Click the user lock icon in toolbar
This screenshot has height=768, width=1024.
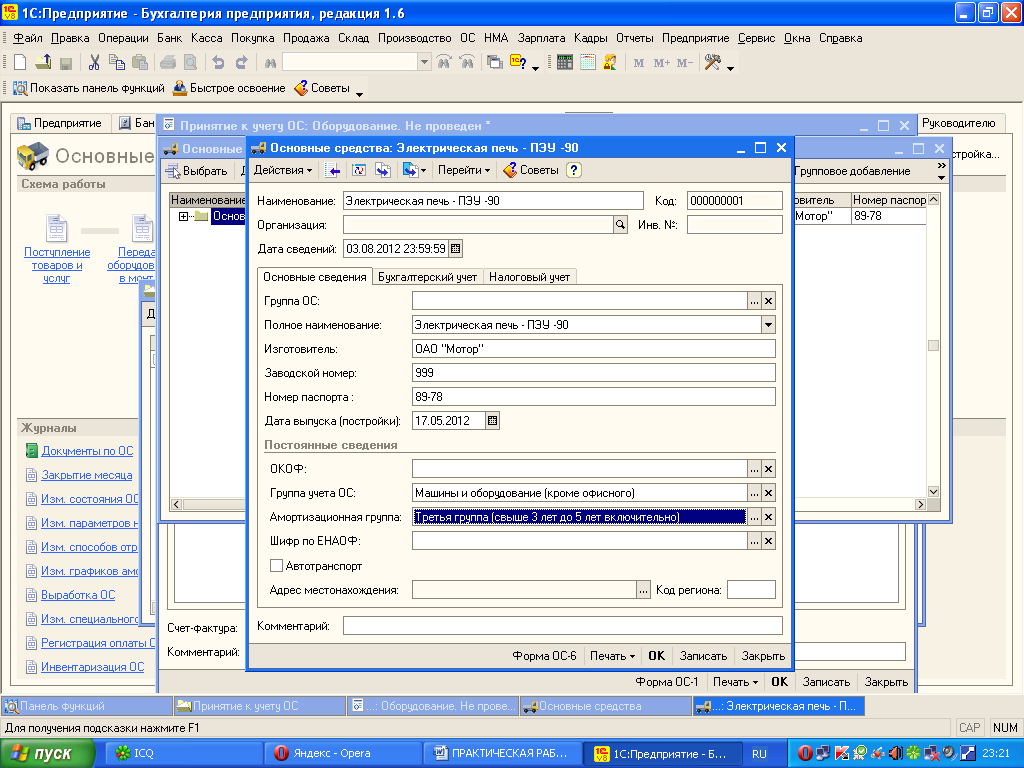[610, 63]
